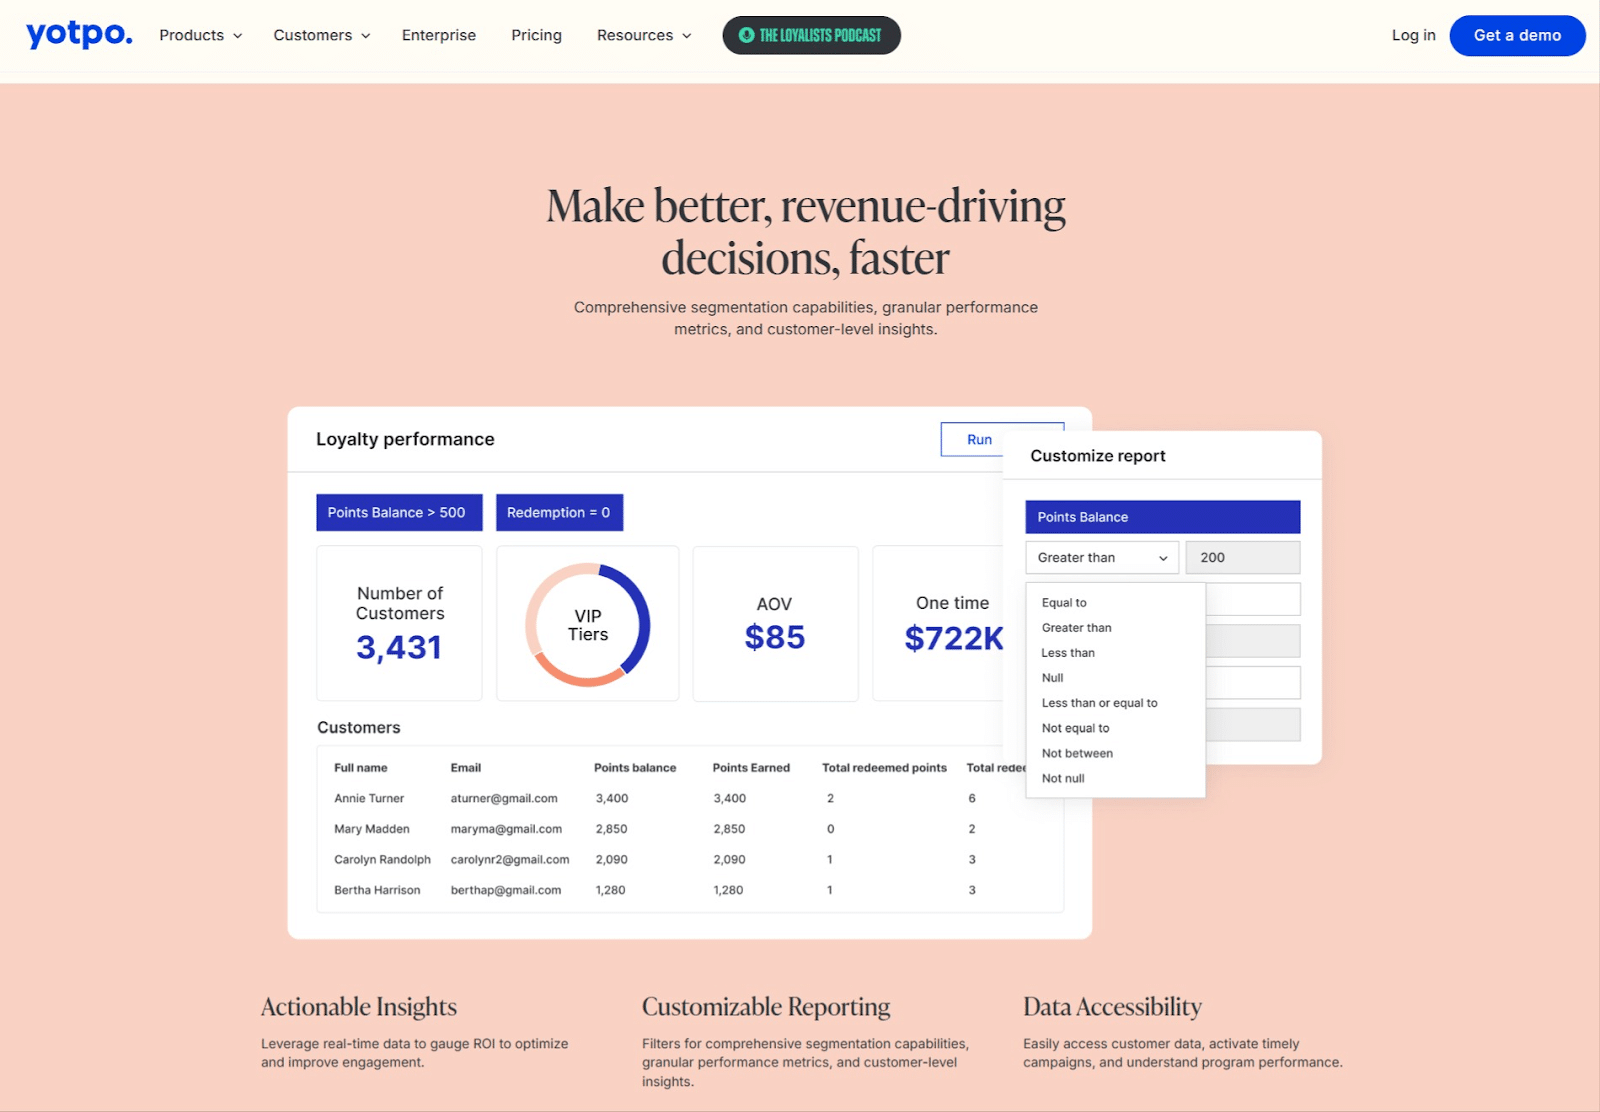Click the Log in link
The image size is (1600, 1112).
[x=1413, y=35]
